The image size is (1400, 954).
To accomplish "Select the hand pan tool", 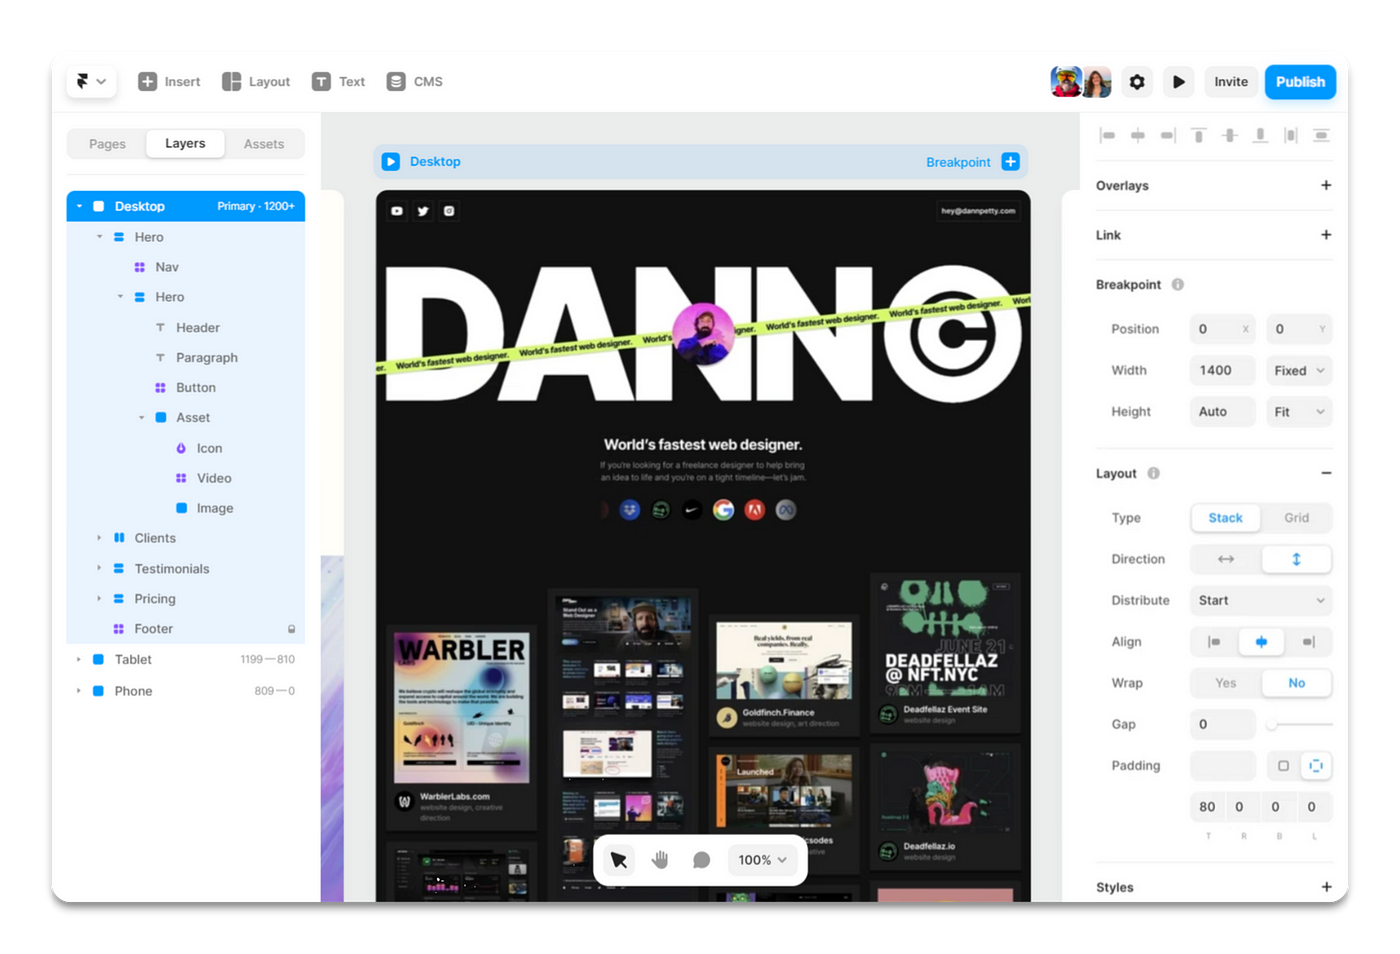I will pyautogui.click(x=660, y=860).
